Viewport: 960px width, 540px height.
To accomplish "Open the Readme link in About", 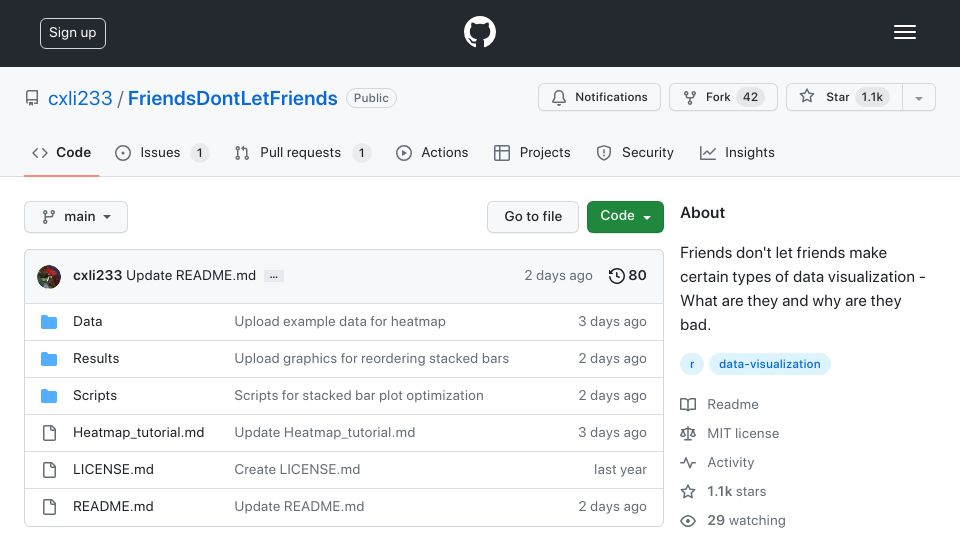I will point(733,405).
